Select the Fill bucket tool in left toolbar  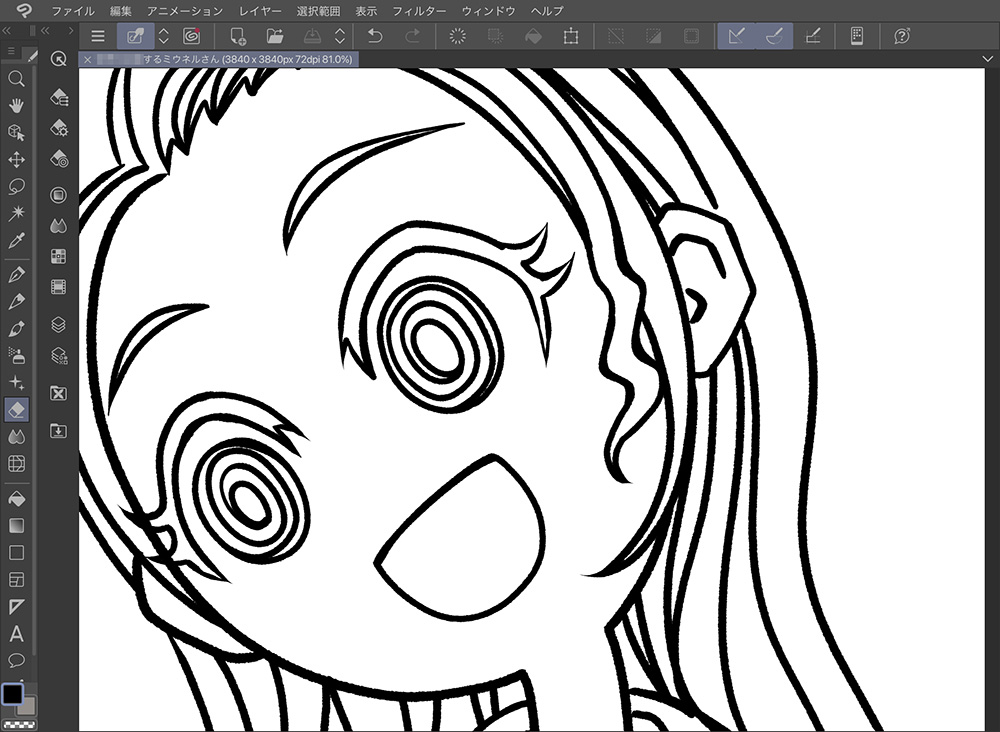click(x=17, y=498)
